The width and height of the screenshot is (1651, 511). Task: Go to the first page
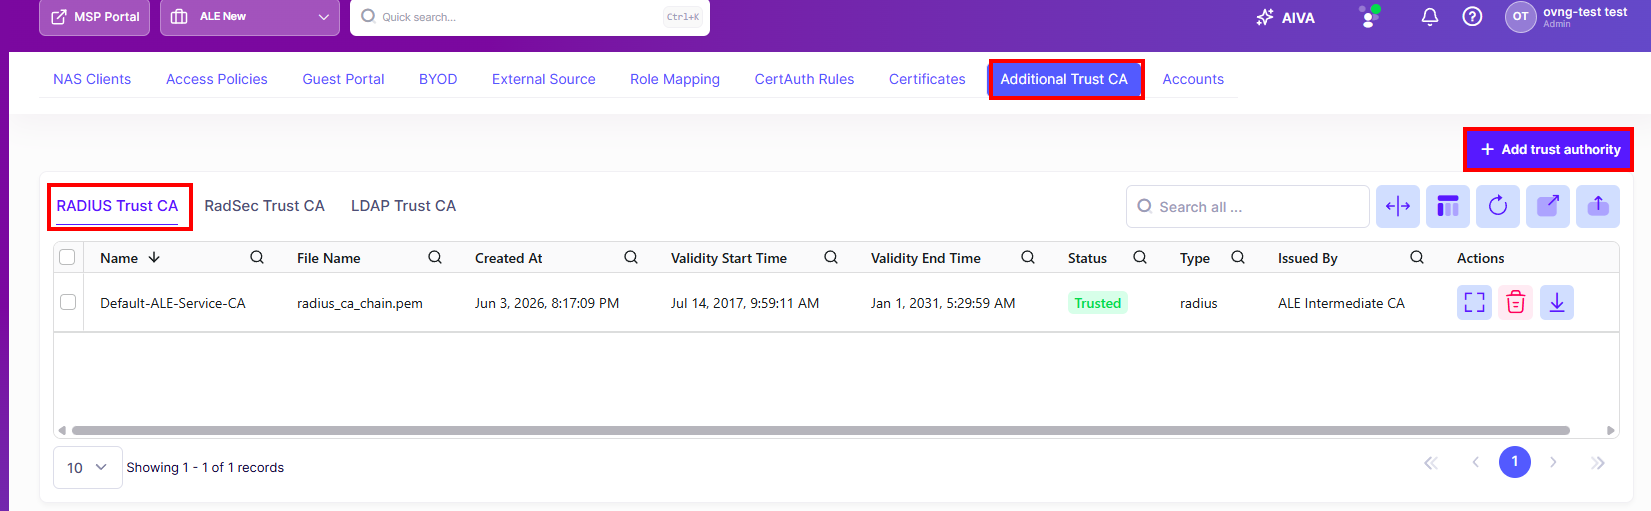pyautogui.click(x=1431, y=462)
